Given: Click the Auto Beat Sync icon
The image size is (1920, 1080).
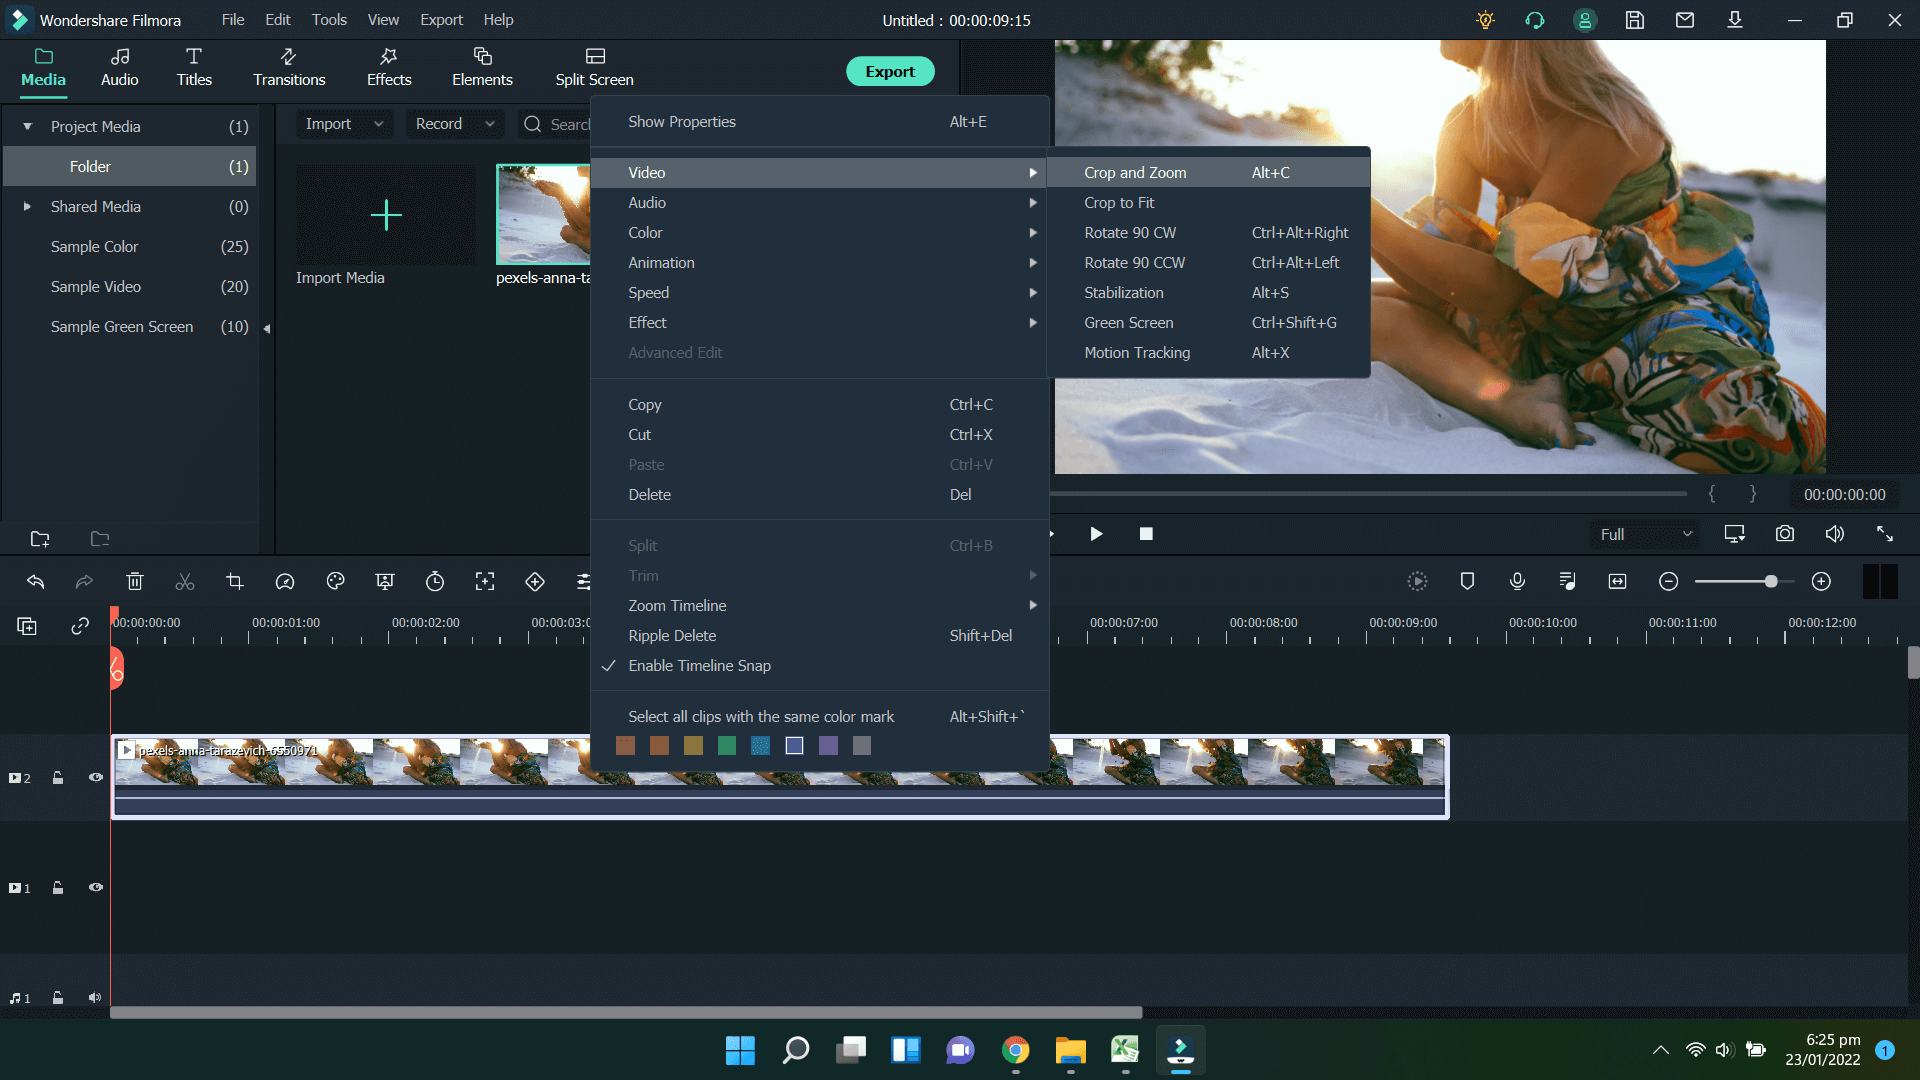Looking at the screenshot, I should pos(1568,582).
